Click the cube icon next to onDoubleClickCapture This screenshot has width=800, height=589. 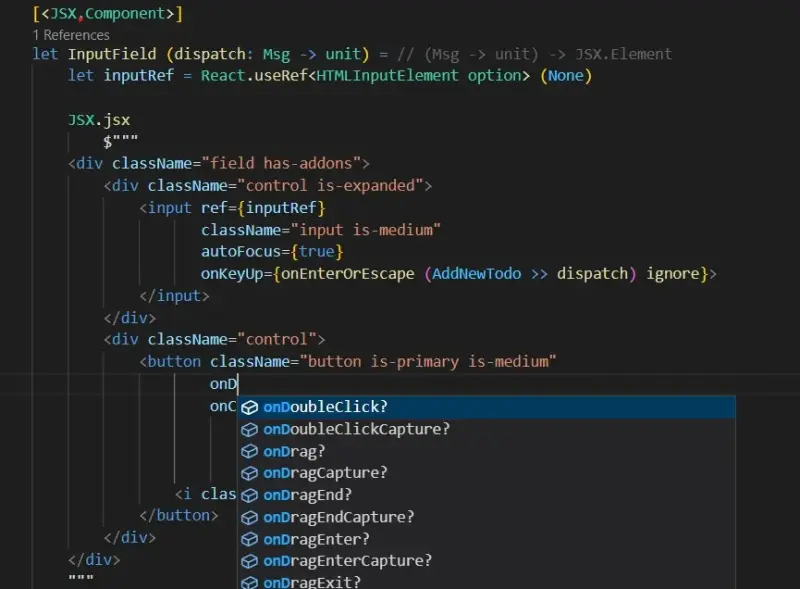tap(250, 429)
